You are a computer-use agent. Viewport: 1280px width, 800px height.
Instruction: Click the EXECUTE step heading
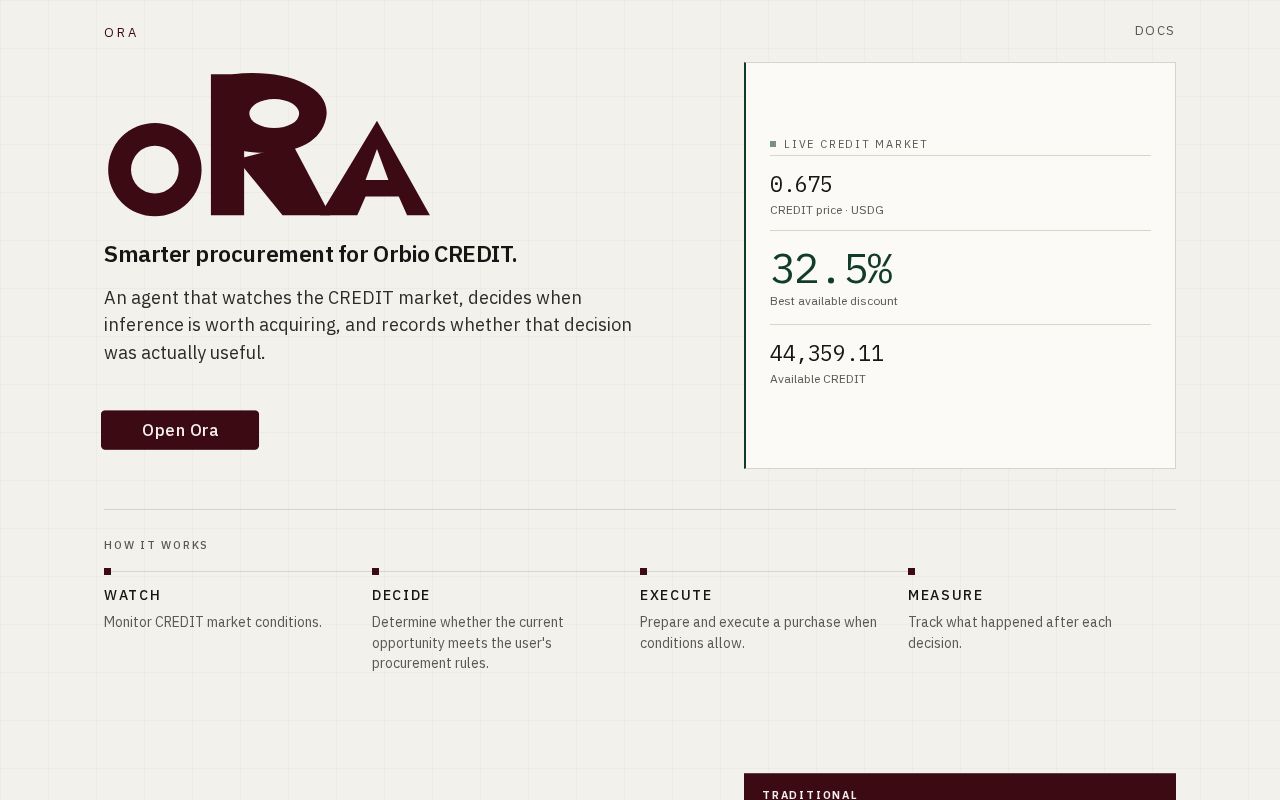(676, 595)
